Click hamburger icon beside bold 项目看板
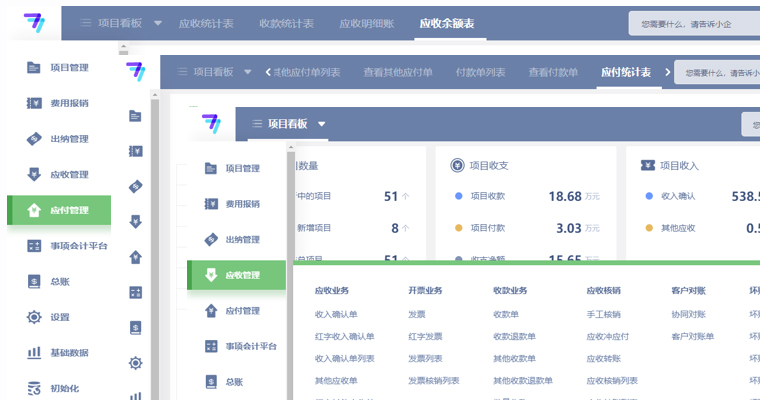 tap(257, 124)
